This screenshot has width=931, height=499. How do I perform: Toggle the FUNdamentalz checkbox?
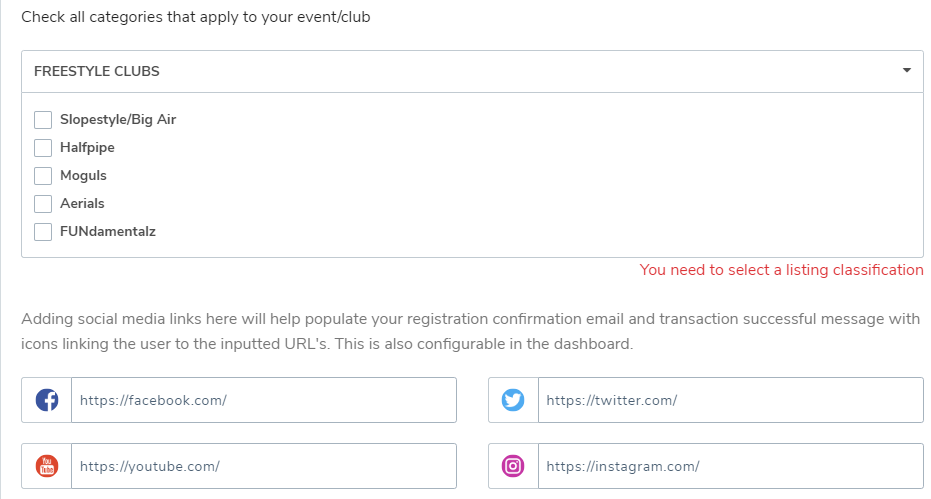tap(43, 232)
